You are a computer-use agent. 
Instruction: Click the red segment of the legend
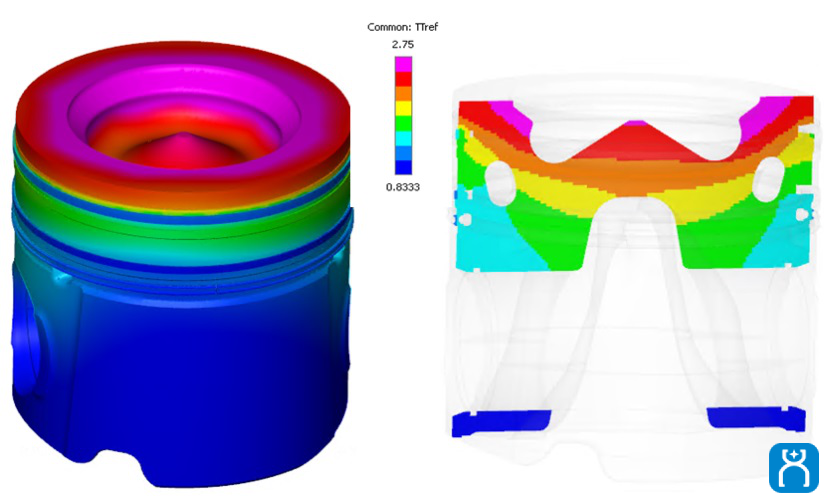[x=404, y=79]
